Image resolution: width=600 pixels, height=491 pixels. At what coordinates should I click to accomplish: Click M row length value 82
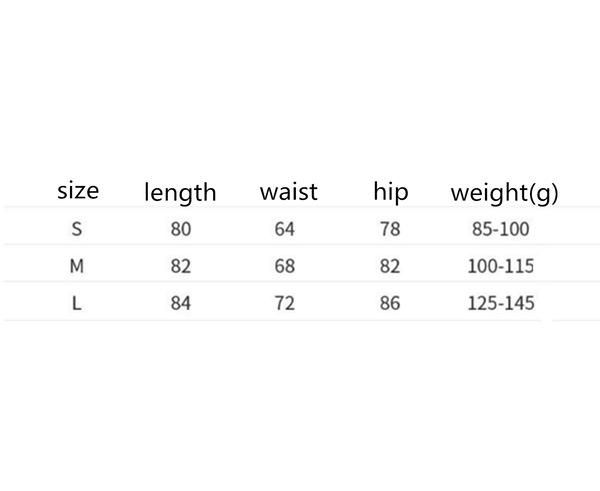pos(181,266)
